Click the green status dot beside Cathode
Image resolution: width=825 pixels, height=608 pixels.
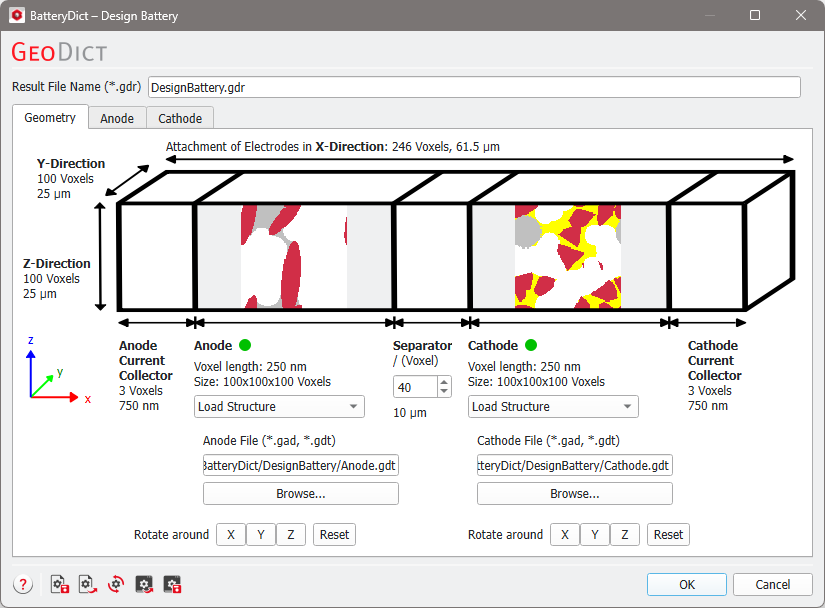[x=531, y=345]
